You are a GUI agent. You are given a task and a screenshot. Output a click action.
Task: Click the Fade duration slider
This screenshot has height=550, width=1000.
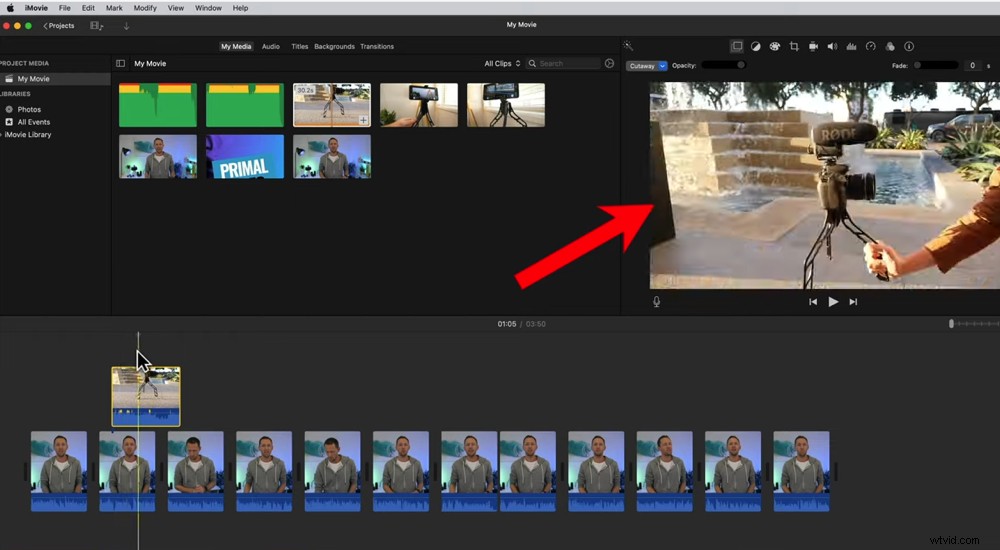click(936, 65)
